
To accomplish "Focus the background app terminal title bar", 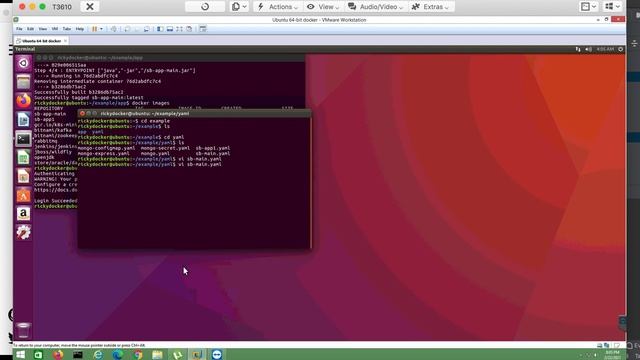I will point(169,58).
